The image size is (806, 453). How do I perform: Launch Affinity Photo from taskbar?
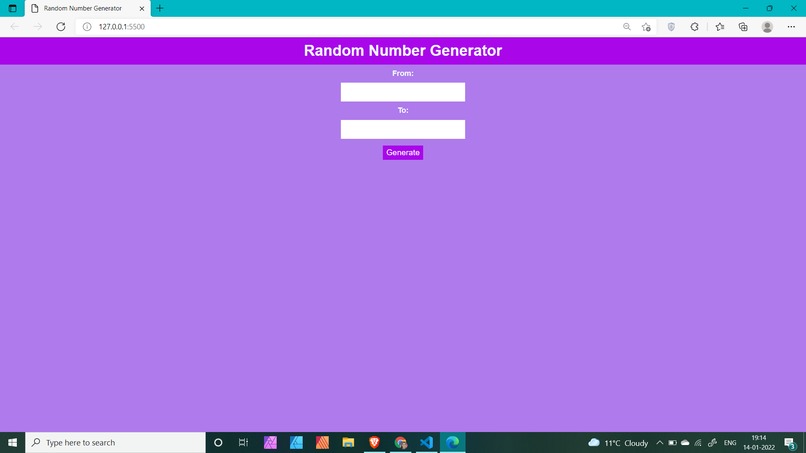(x=270, y=443)
